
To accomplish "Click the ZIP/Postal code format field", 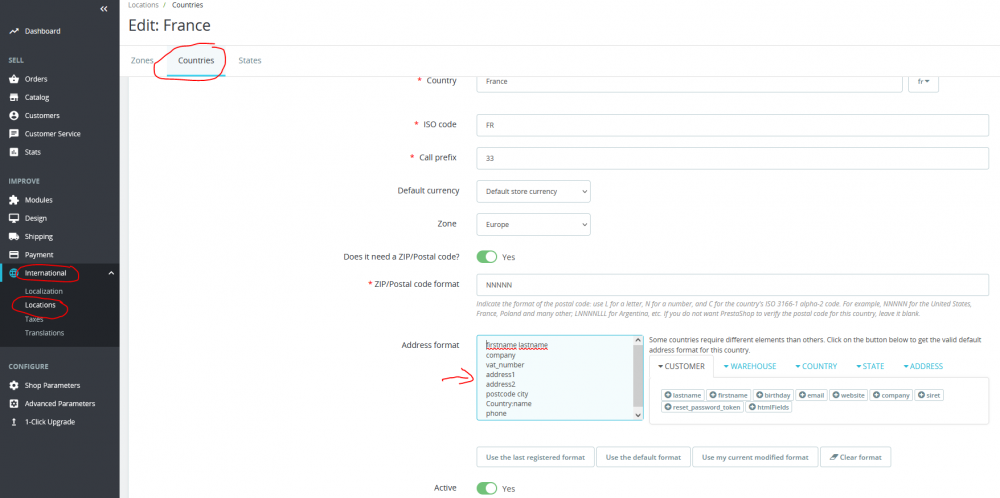I will pos(732,285).
